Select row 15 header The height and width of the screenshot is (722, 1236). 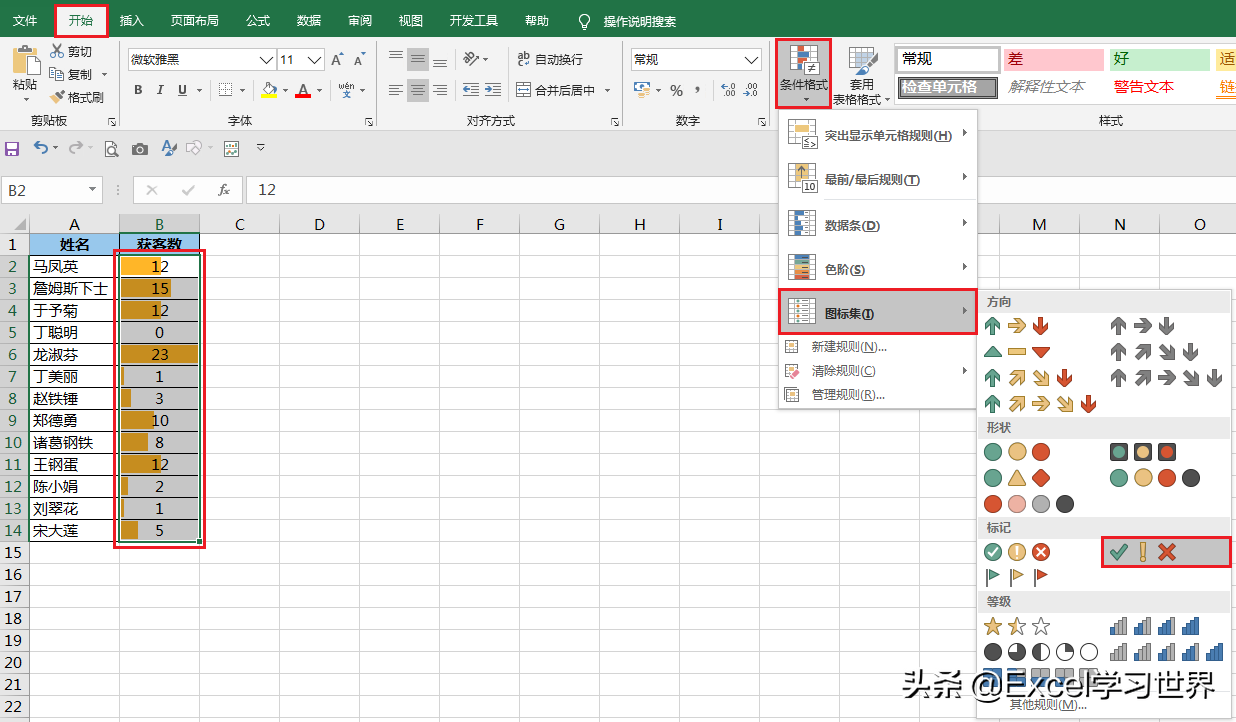(x=14, y=552)
